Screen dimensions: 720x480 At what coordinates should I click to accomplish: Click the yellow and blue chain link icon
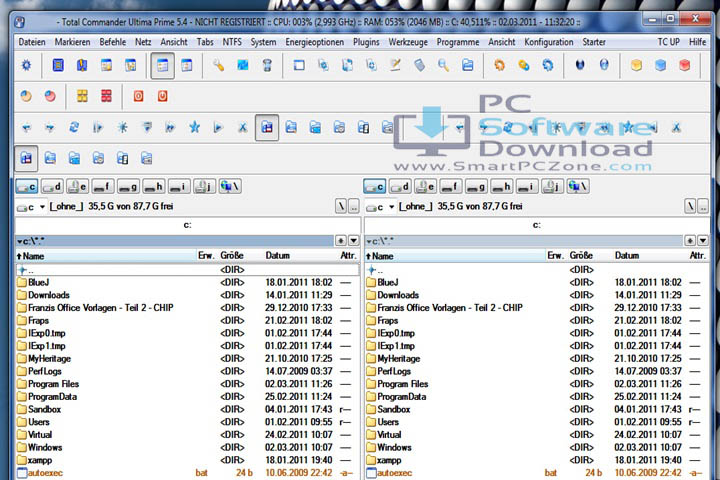point(523,65)
